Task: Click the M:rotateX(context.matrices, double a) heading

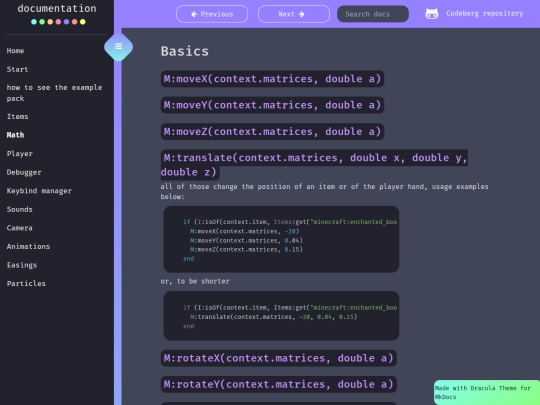Action: tap(279, 358)
